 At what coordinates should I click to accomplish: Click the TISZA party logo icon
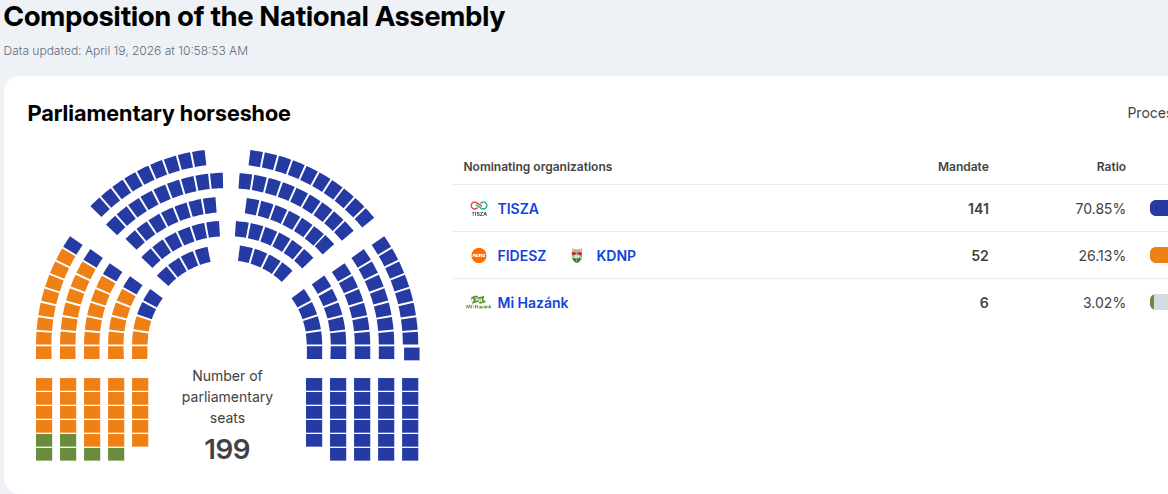(479, 209)
